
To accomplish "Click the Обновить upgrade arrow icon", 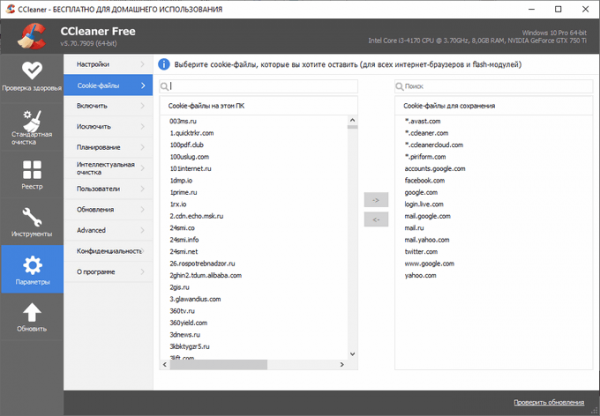I will pyautogui.click(x=32, y=312).
